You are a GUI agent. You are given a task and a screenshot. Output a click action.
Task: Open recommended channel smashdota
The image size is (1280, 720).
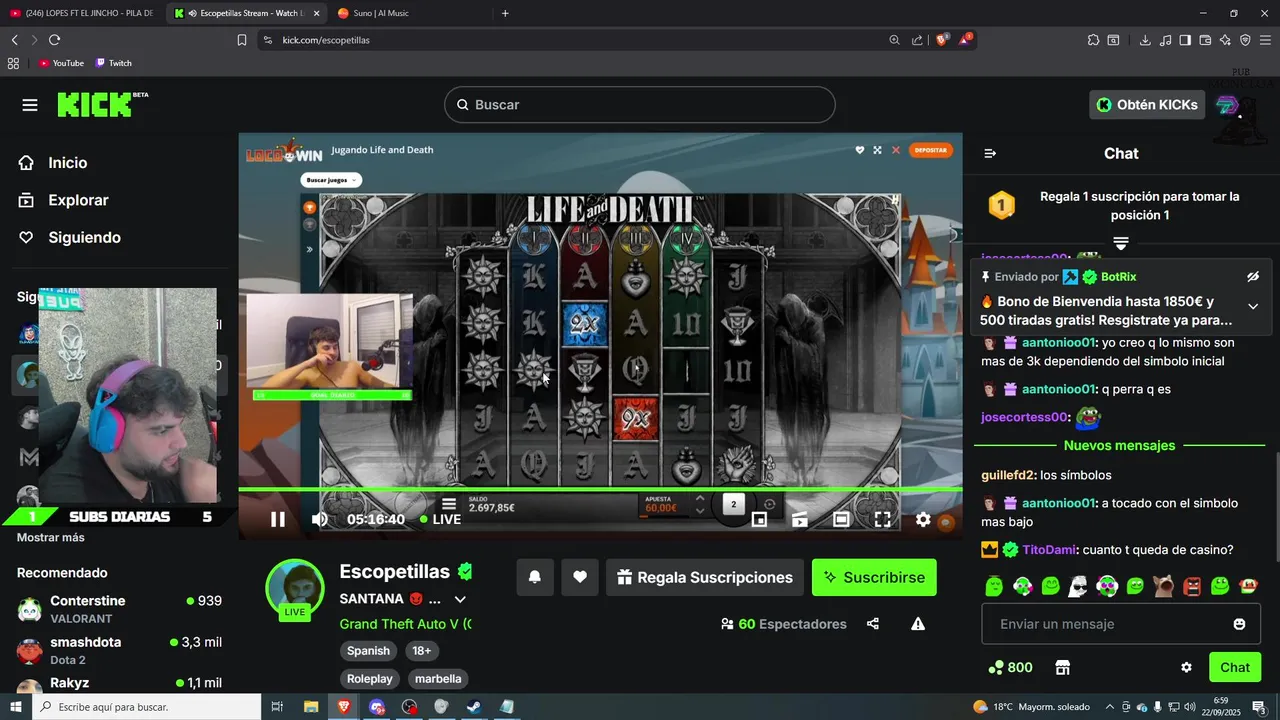[119, 650]
